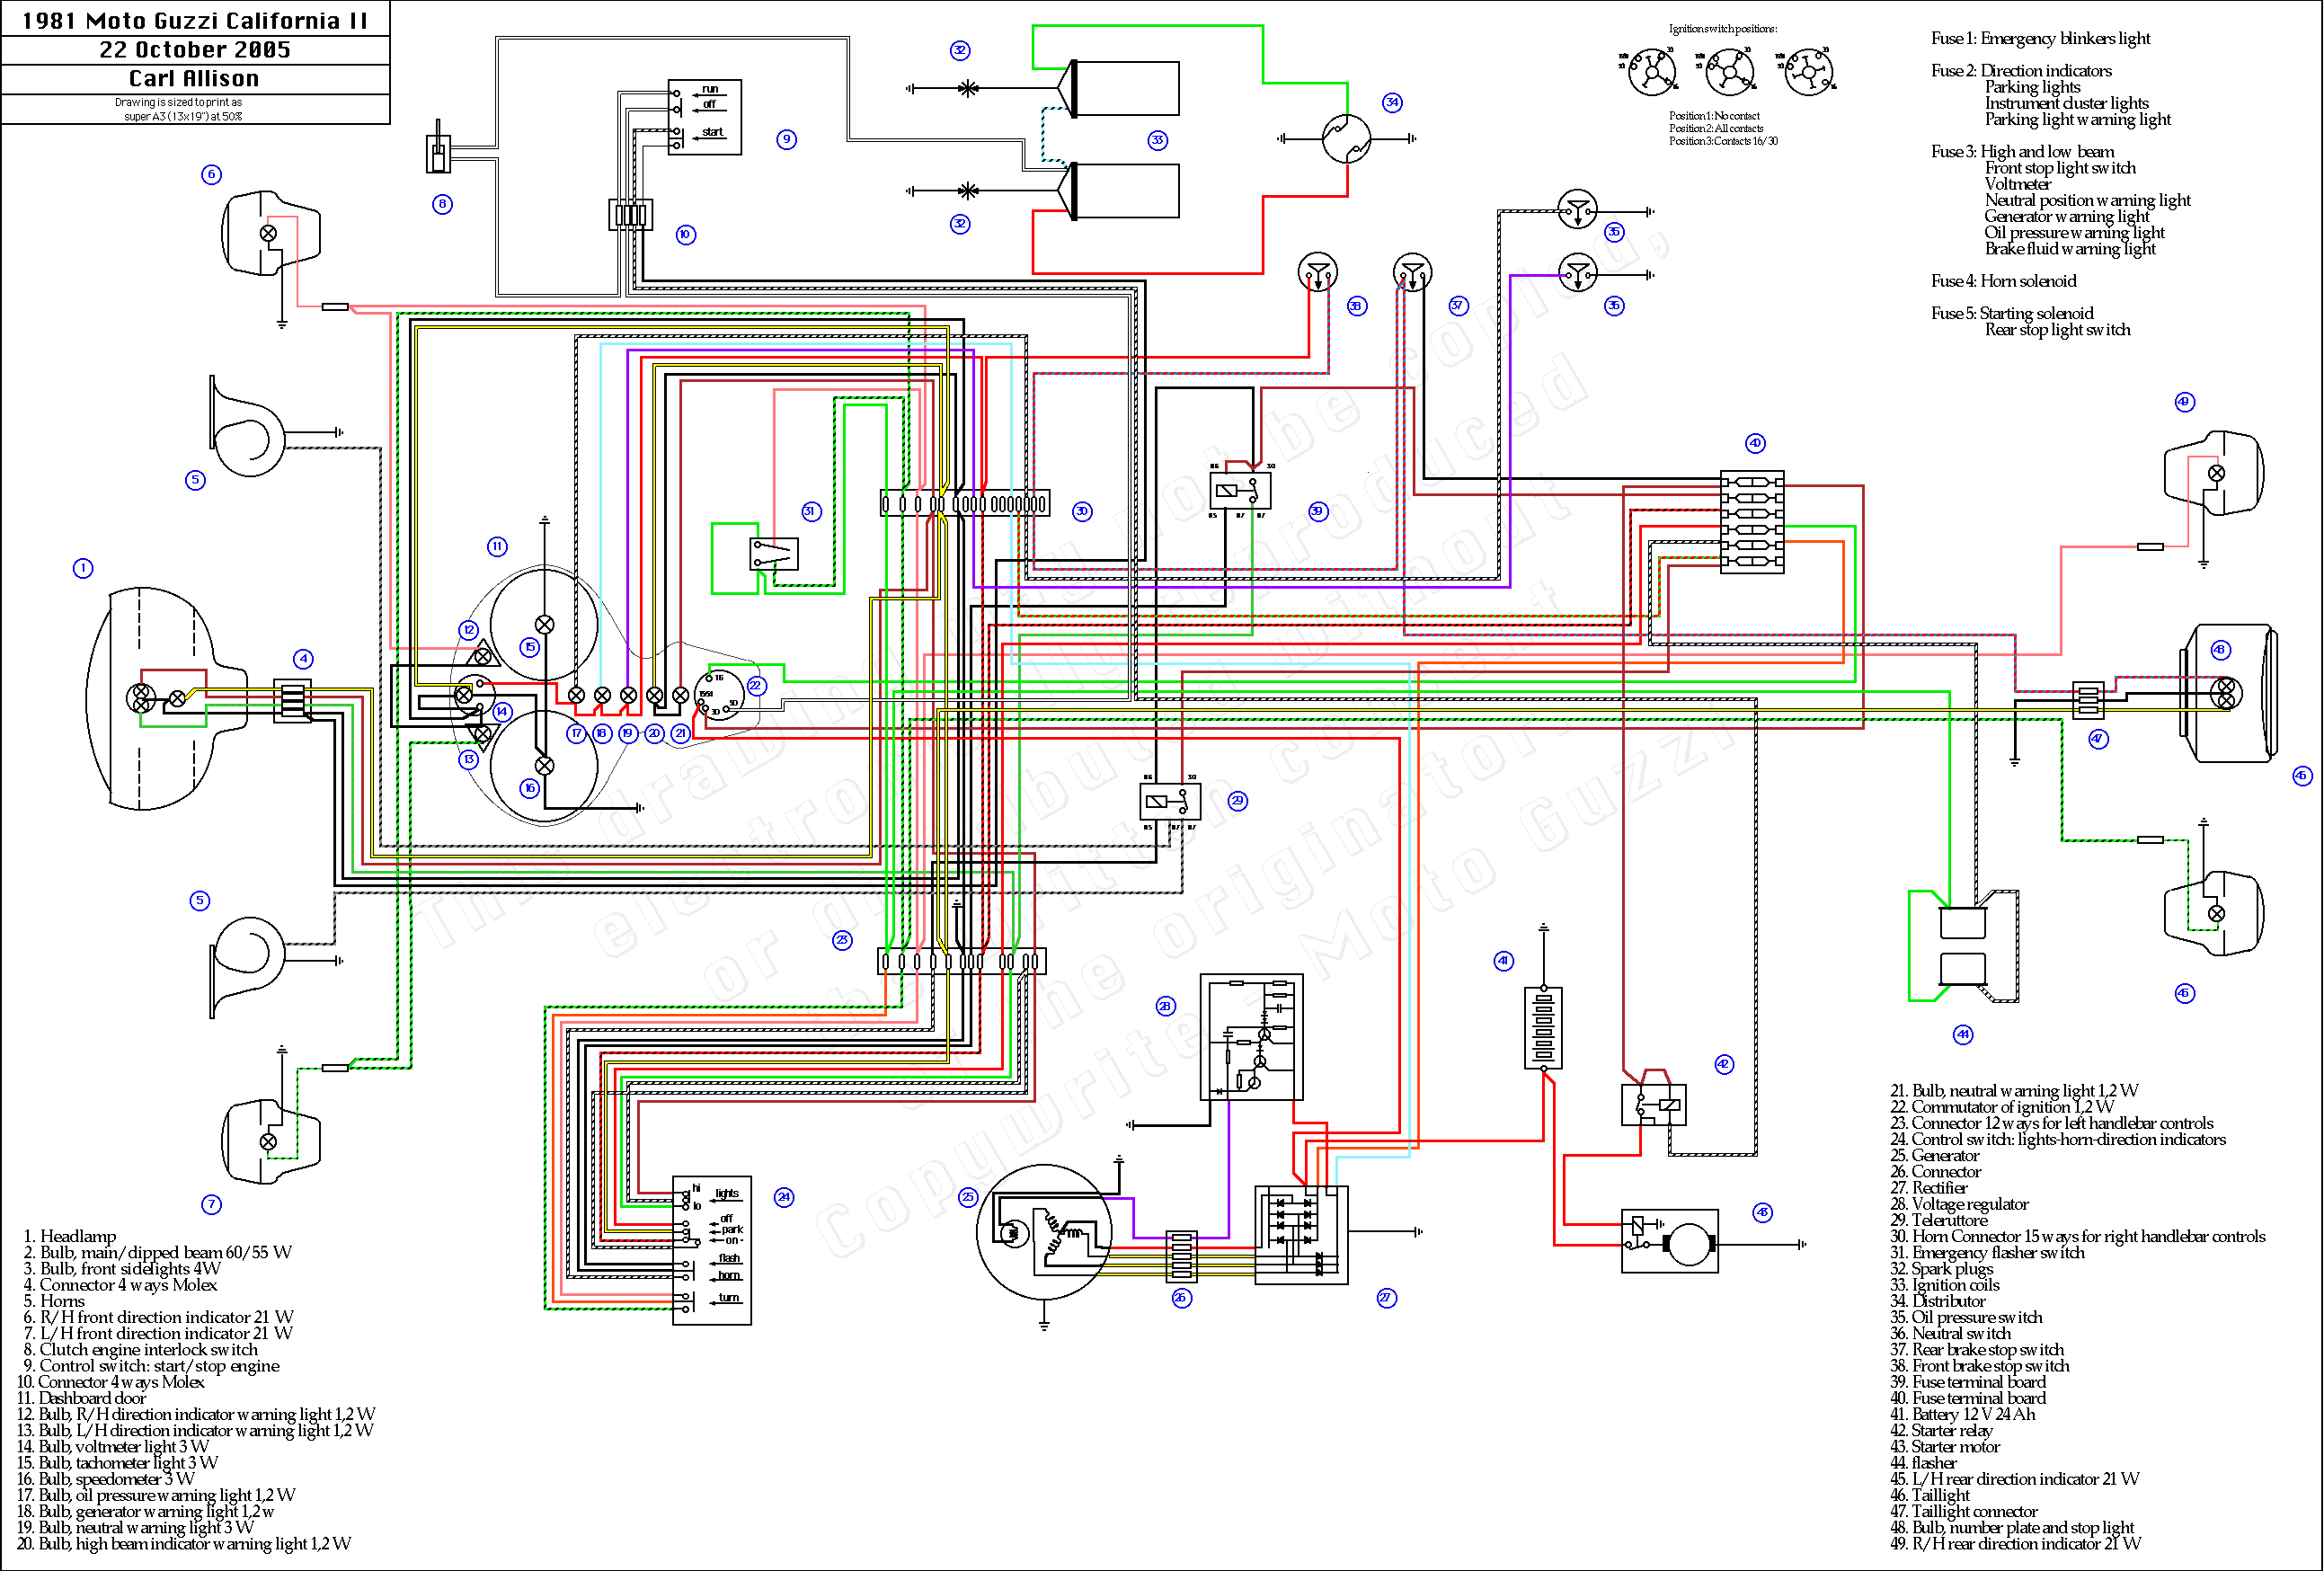Select the starter relay symbol (42)
Screen dimensions: 2324x1571
(x=1653, y=1104)
